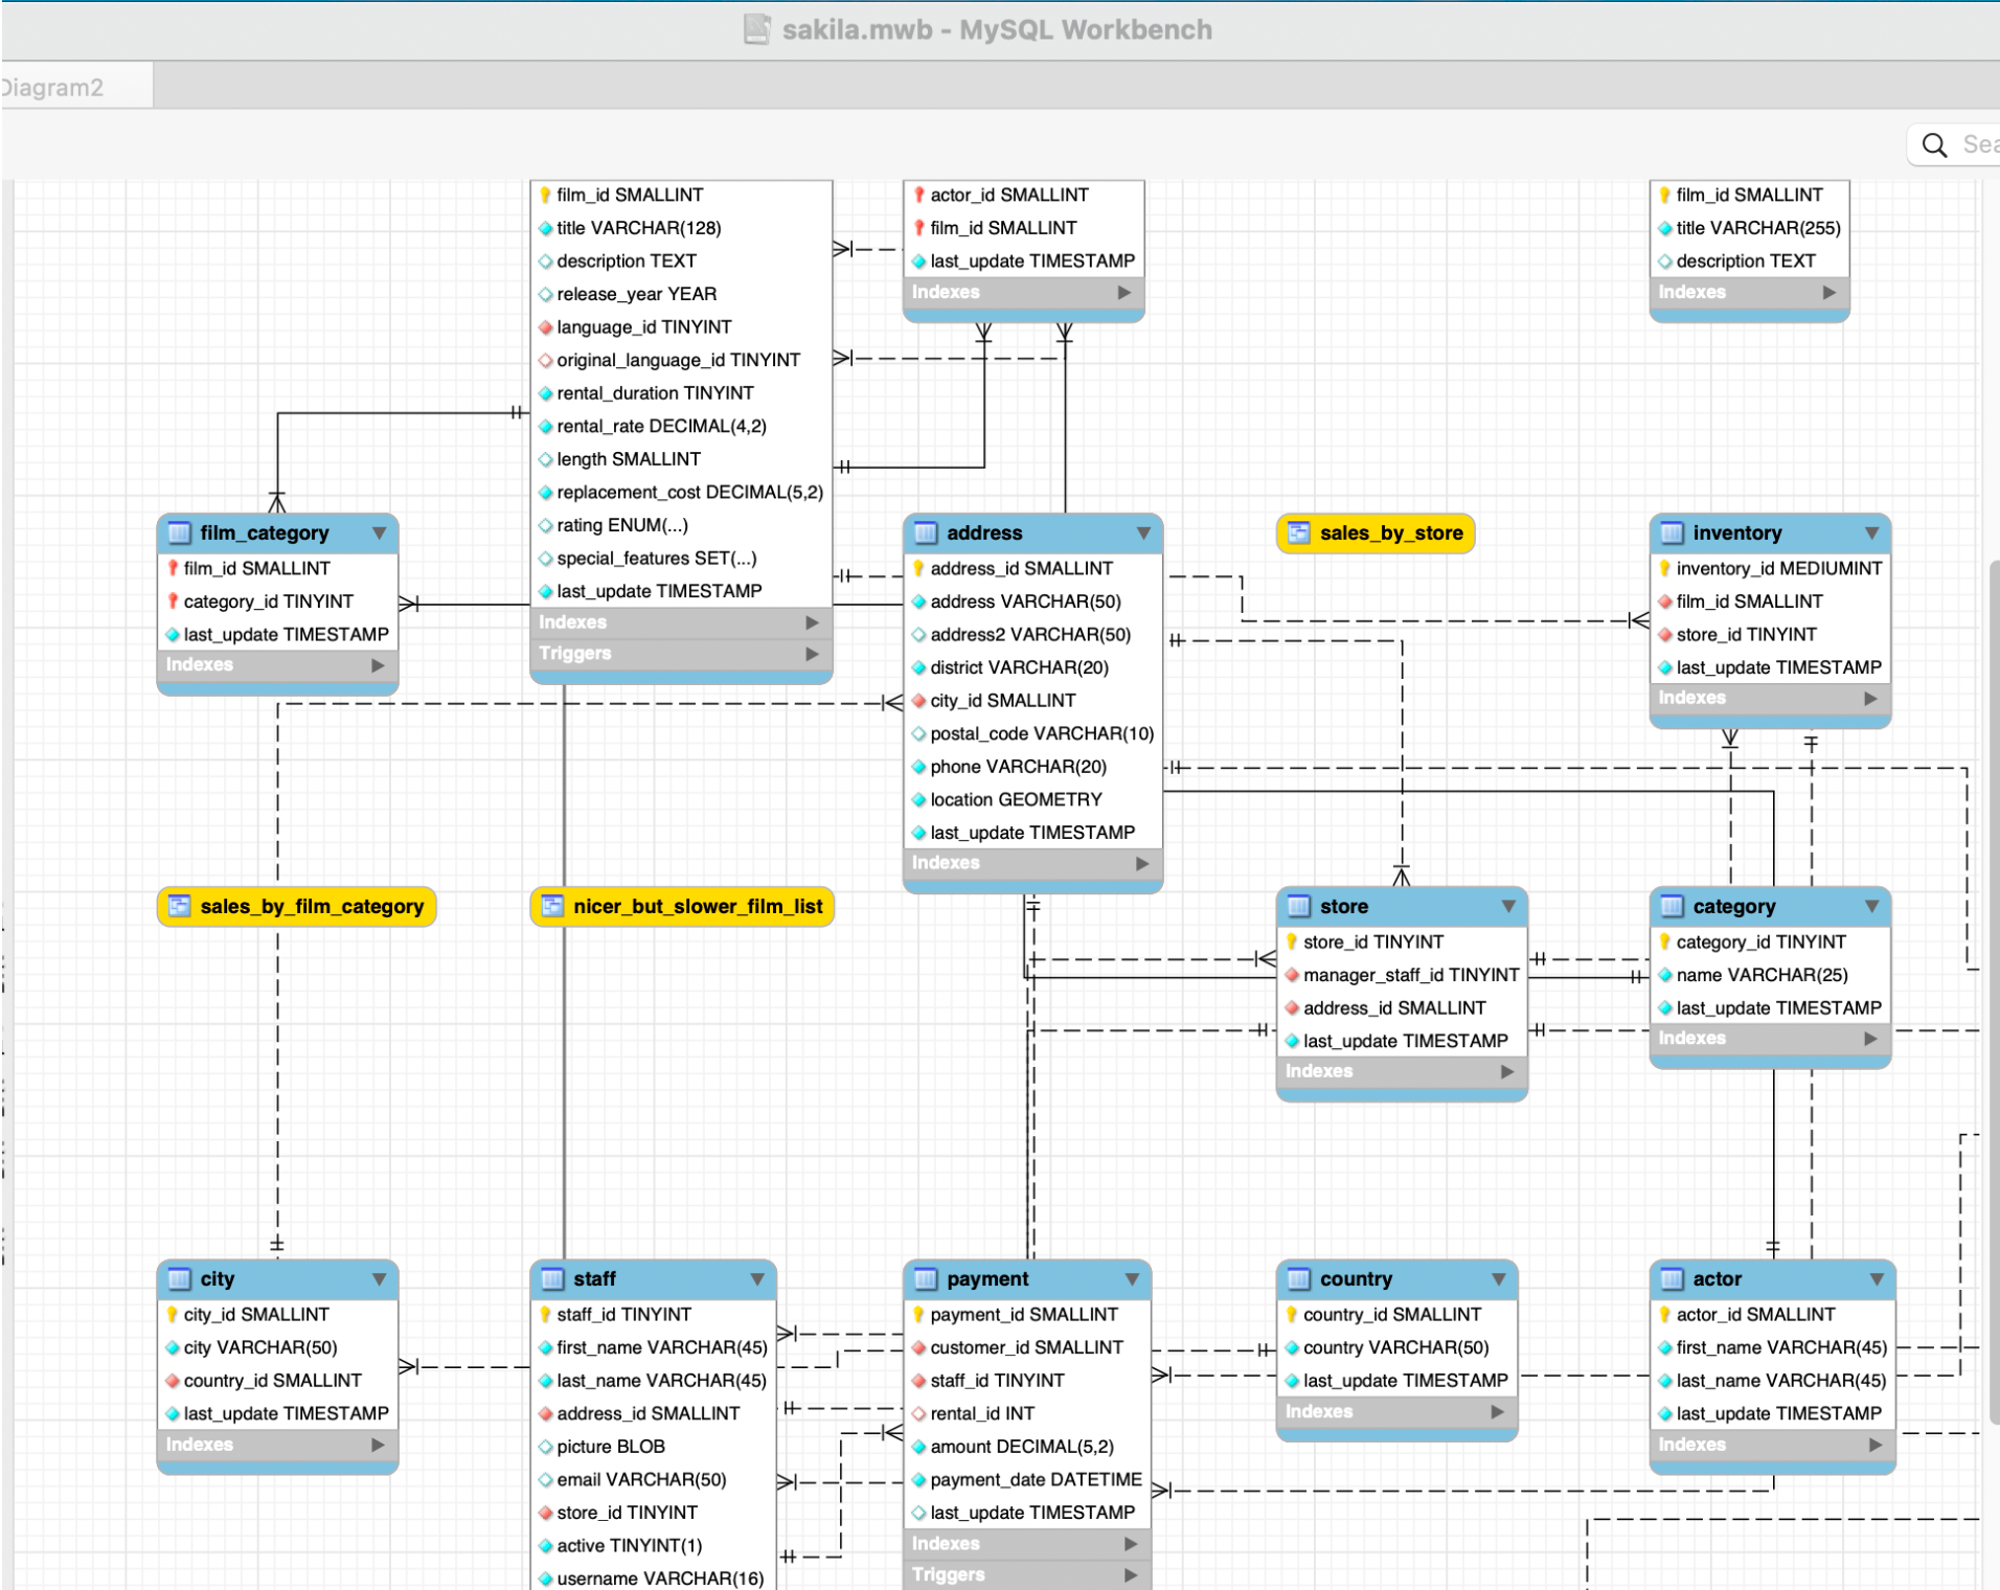2000x1590 pixels.
Task: Collapse the payment table with its arrow
Action: (1132, 1279)
